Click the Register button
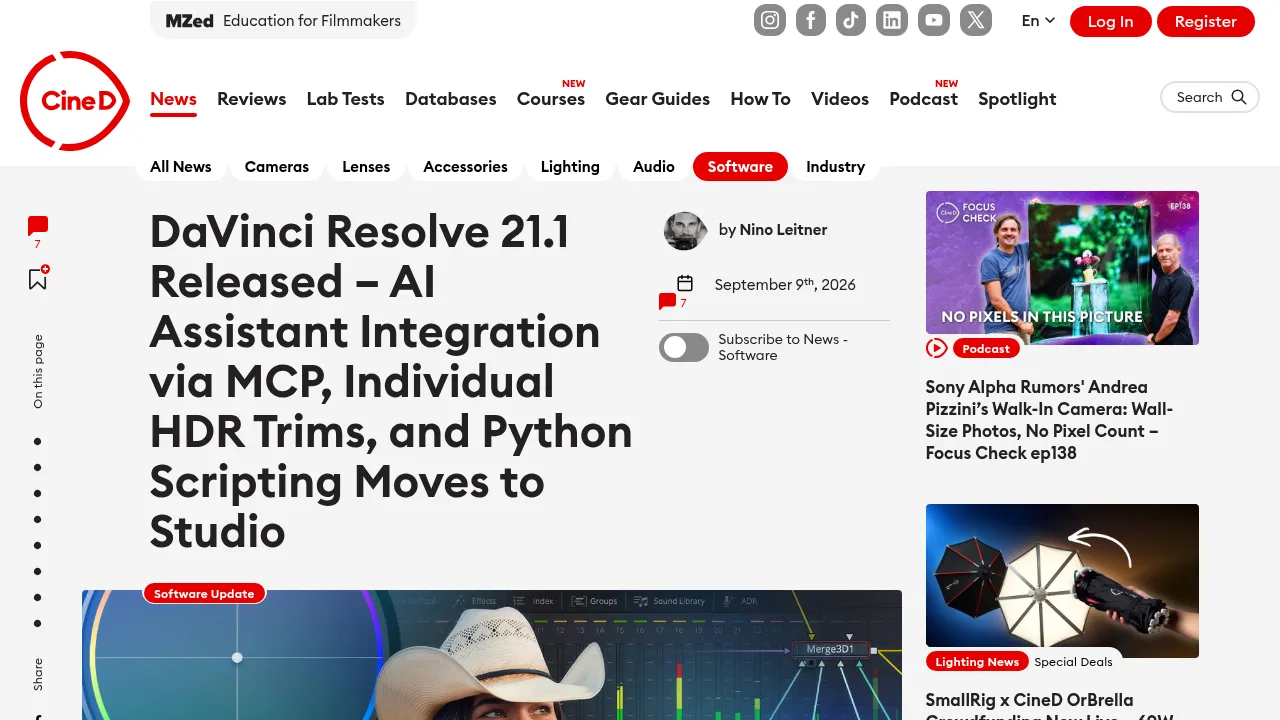The image size is (1280, 720). coord(1206,22)
